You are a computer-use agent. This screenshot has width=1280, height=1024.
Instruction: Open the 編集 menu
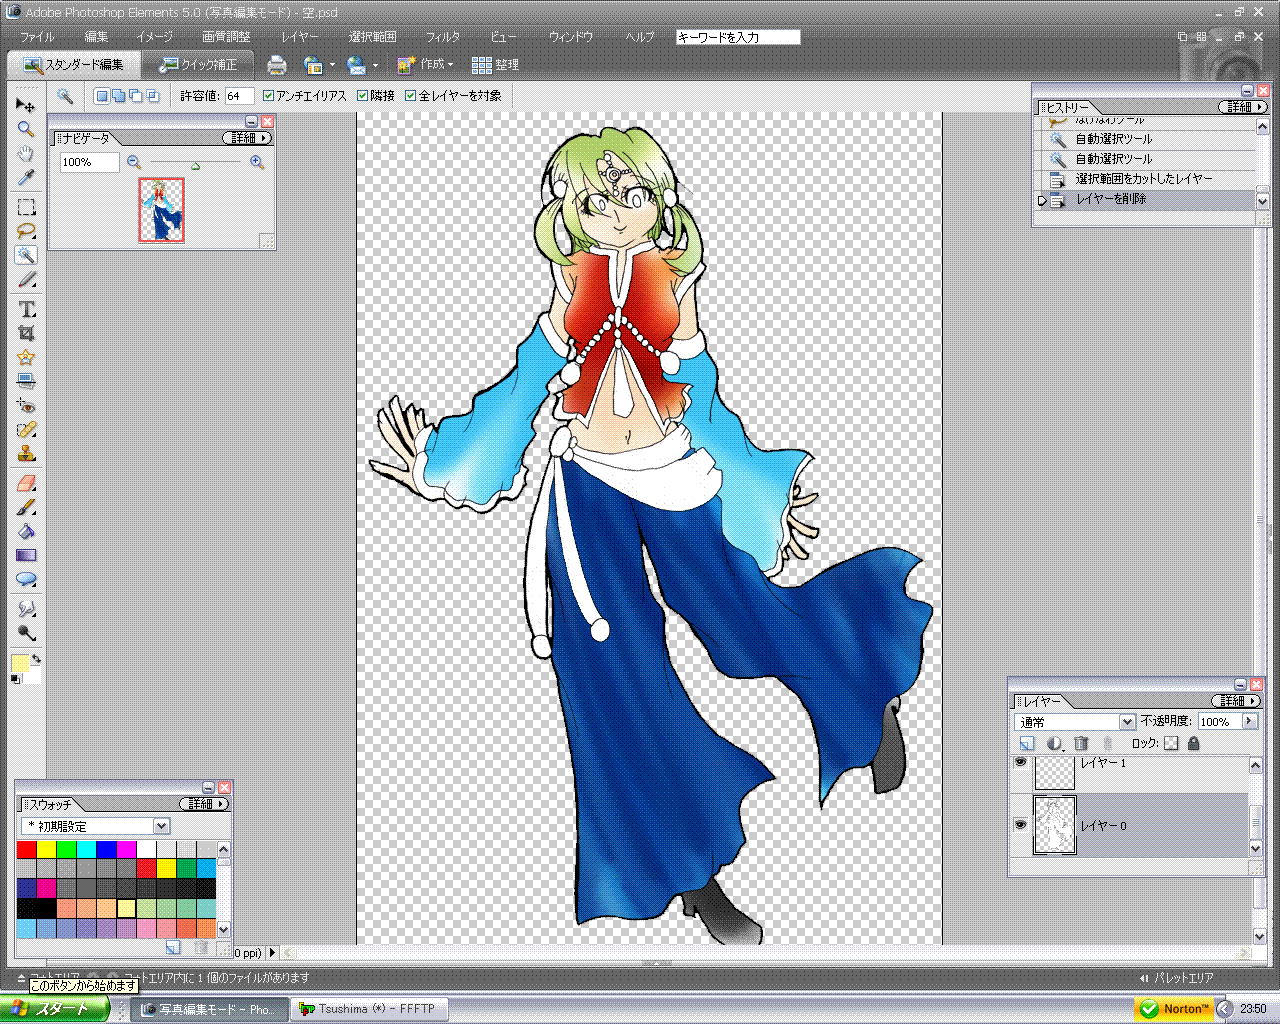pos(96,37)
